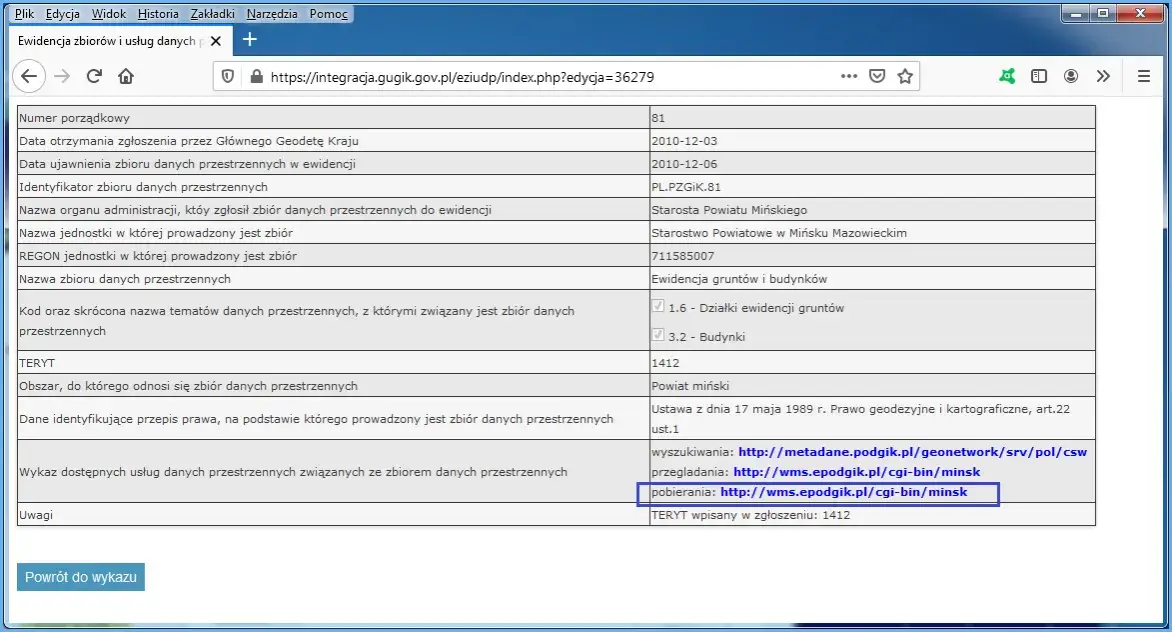The height and width of the screenshot is (632, 1172).
Task: Open the sidebars panel icon
Action: pos(1039,75)
